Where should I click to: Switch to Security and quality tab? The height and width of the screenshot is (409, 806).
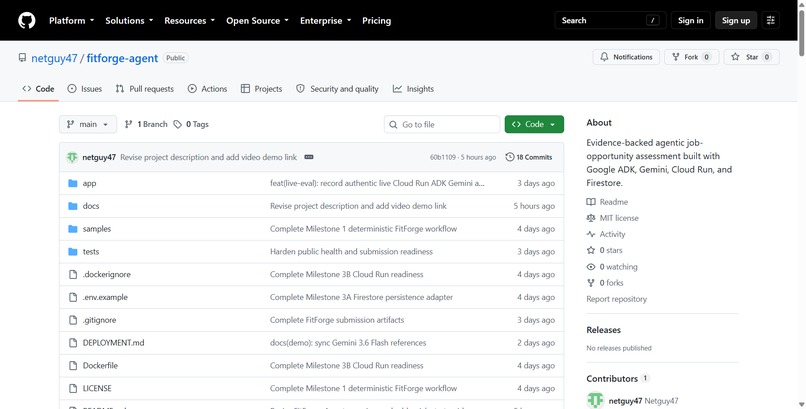[x=337, y=89]
